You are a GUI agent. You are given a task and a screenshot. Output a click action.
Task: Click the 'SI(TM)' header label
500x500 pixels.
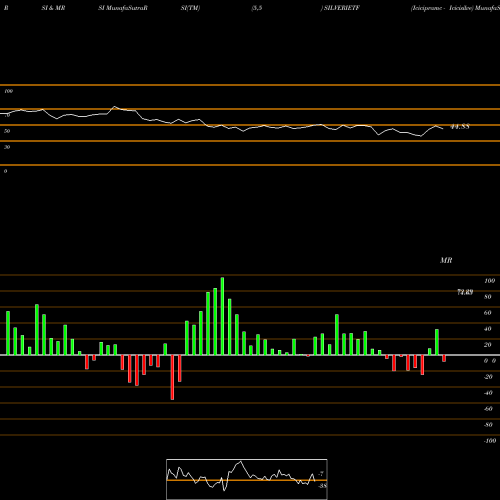click(190, 8)
